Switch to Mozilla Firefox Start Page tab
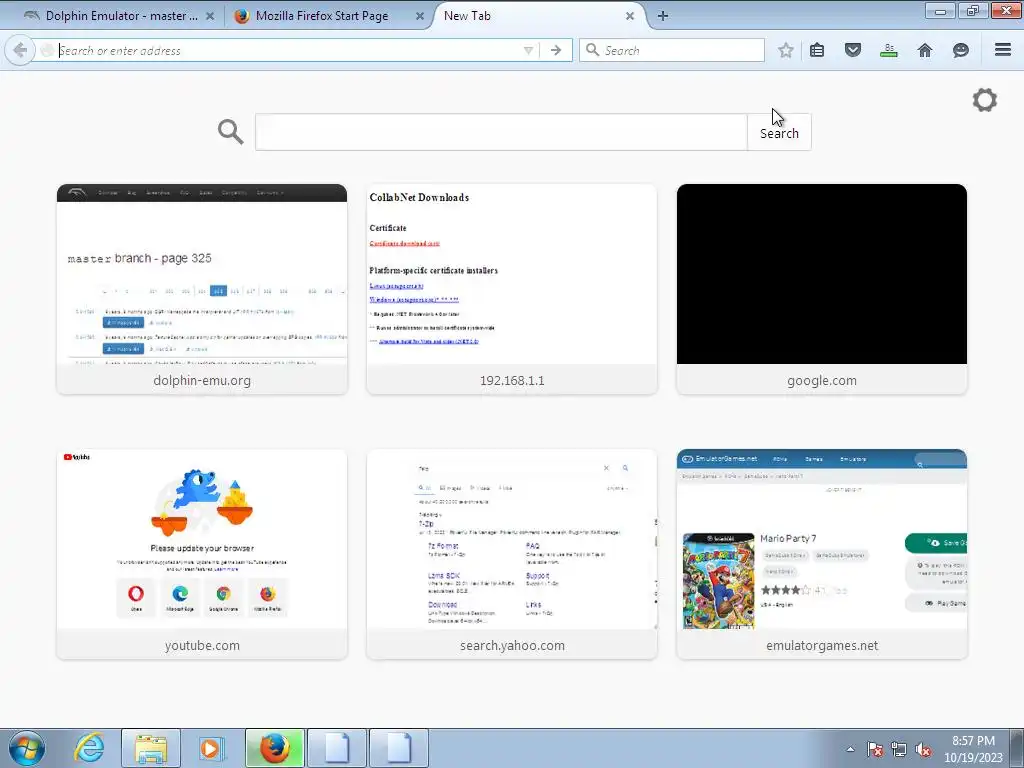The width and height of the screenshot is (1024, 768). pos(321,16)
